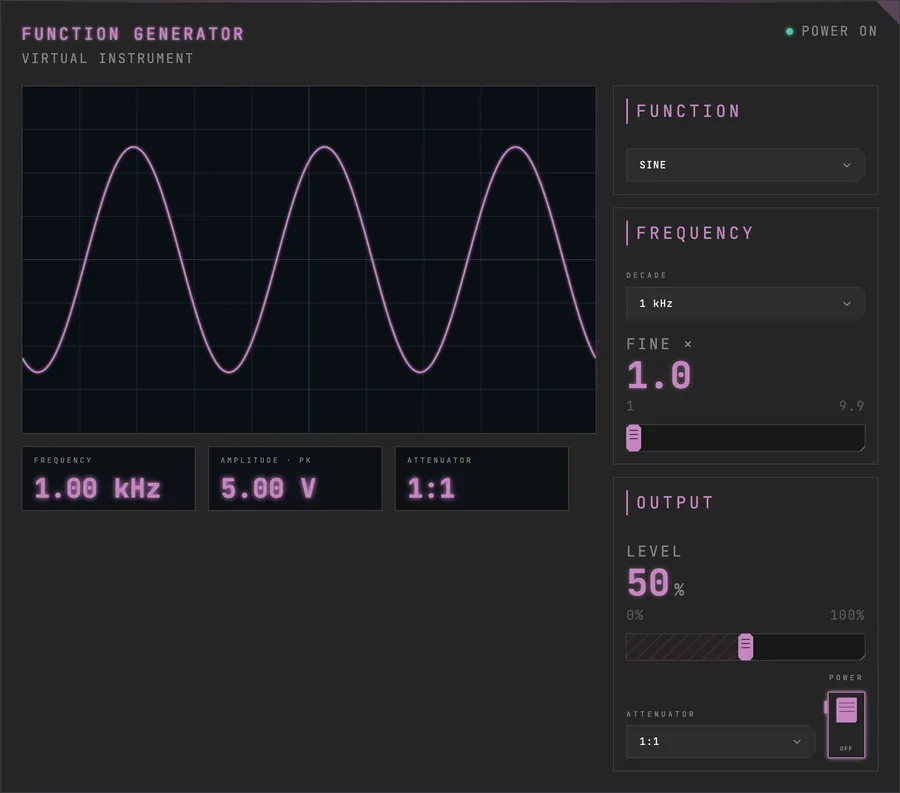
Task: Click the FUNCTION GENERATOR title
Action: (133, 34)
